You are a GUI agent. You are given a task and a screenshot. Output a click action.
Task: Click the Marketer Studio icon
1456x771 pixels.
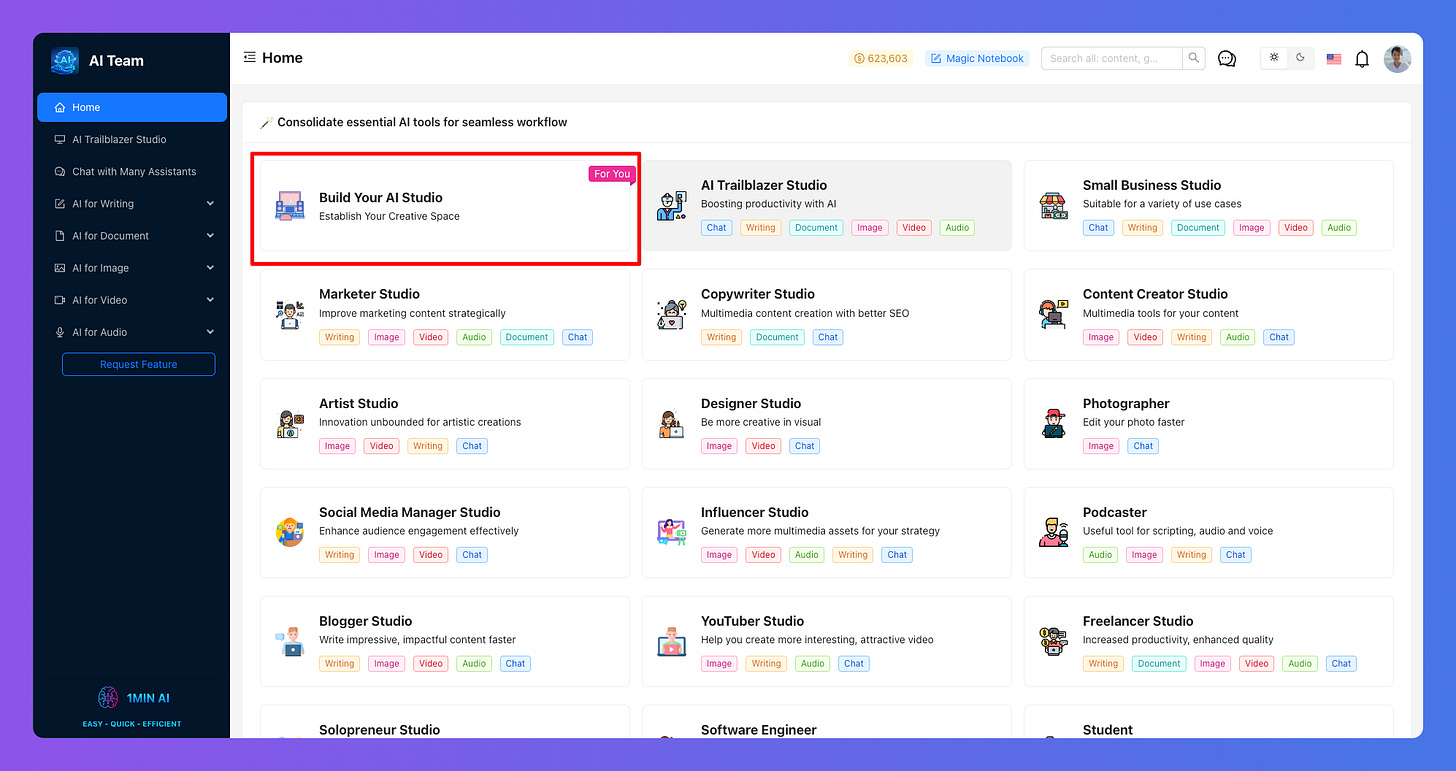coord(290,315)
